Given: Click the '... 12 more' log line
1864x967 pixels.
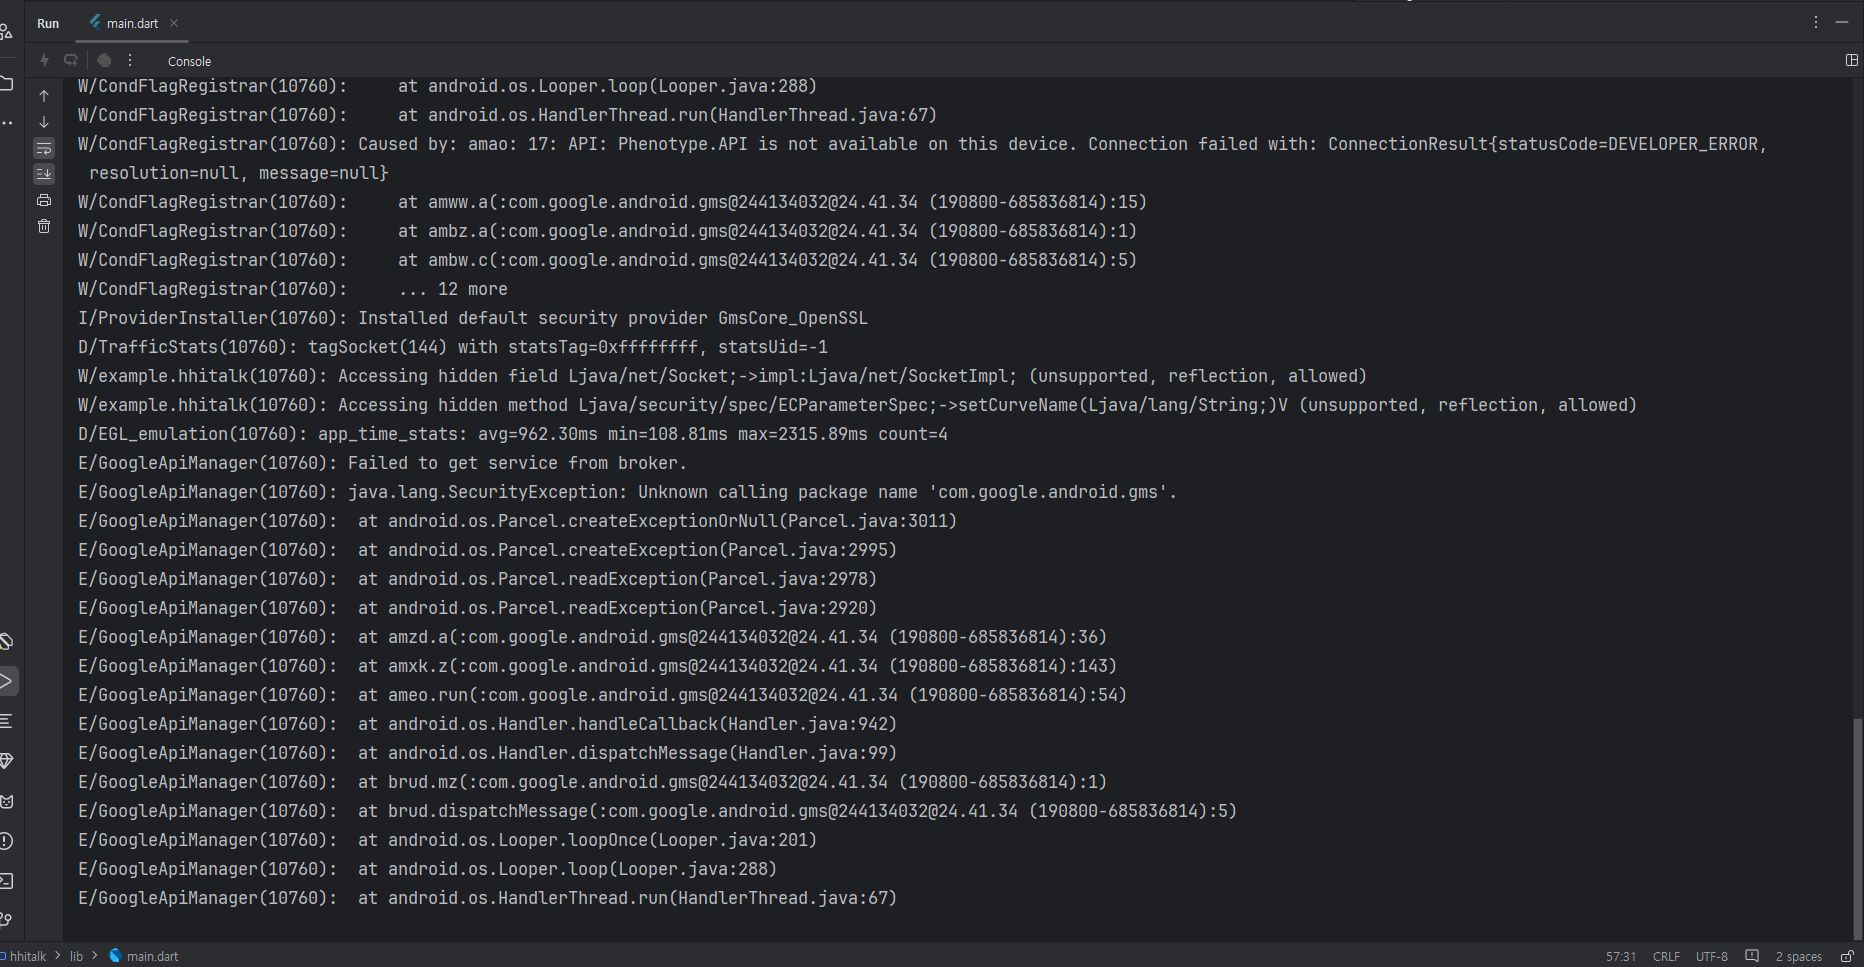Looking at the screenshot, I should point(293,289).
